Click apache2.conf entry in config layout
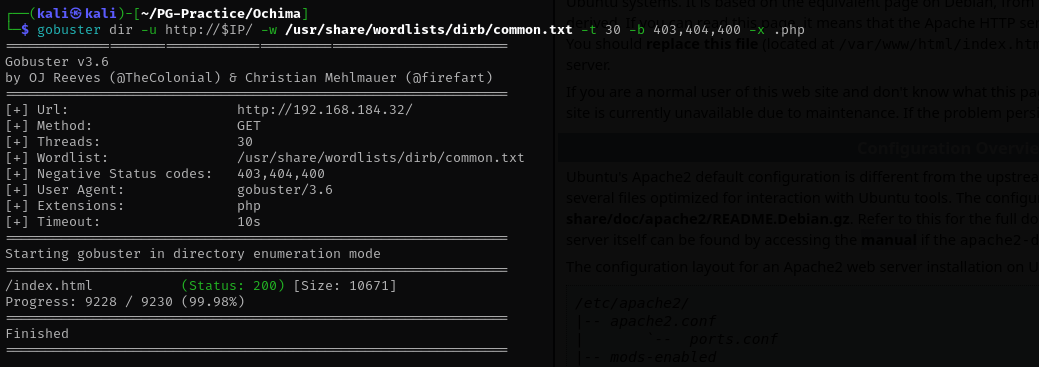The image size is (1039, 367). 663,322
